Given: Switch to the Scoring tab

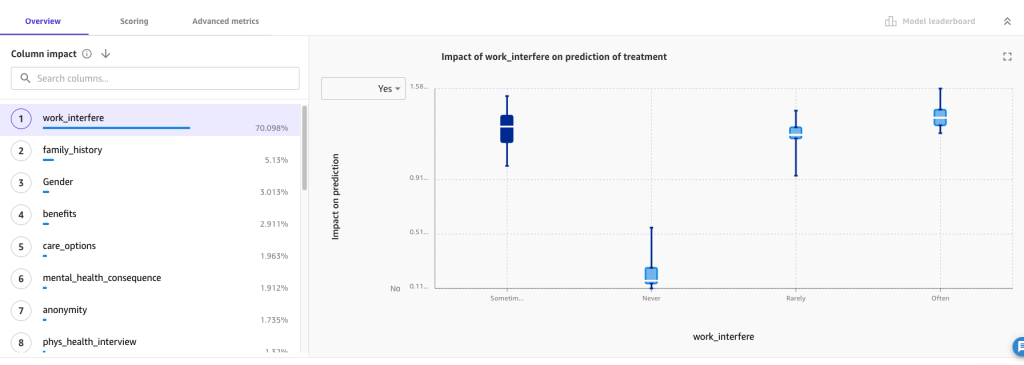Looking at the screenshot, I should point(134,22).
